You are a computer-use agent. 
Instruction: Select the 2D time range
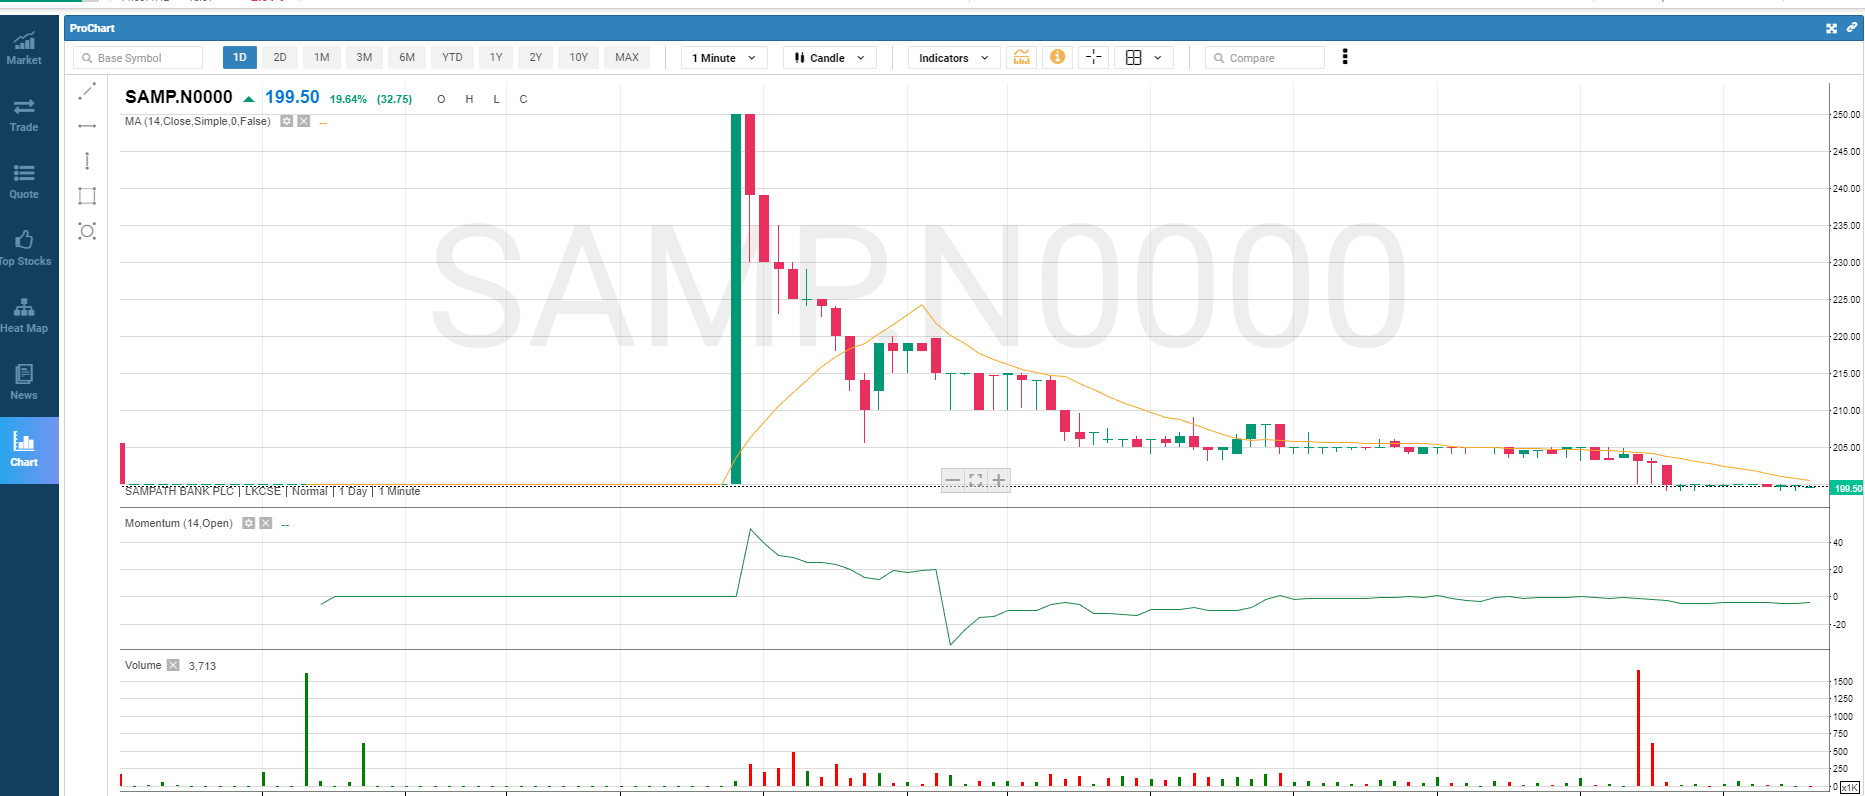pos(280,57)
